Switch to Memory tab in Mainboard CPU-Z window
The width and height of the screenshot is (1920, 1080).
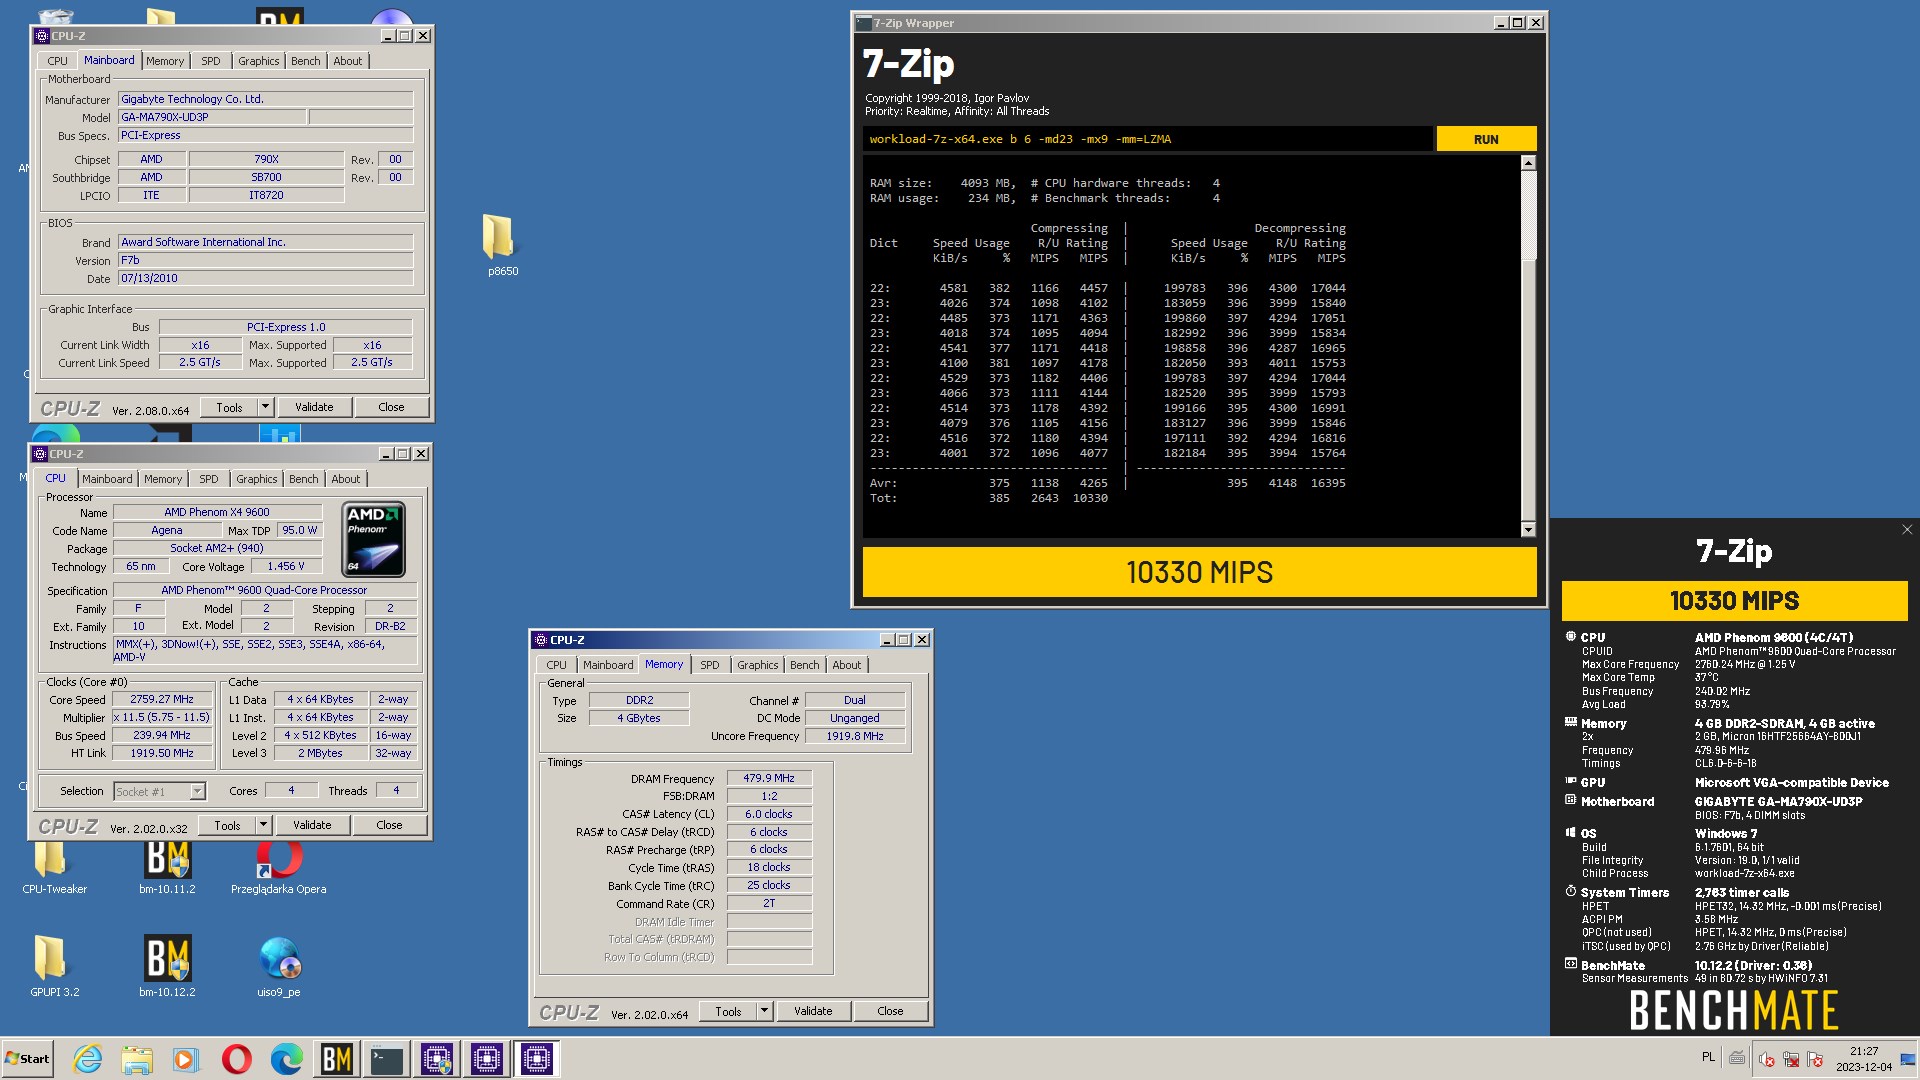165,61
